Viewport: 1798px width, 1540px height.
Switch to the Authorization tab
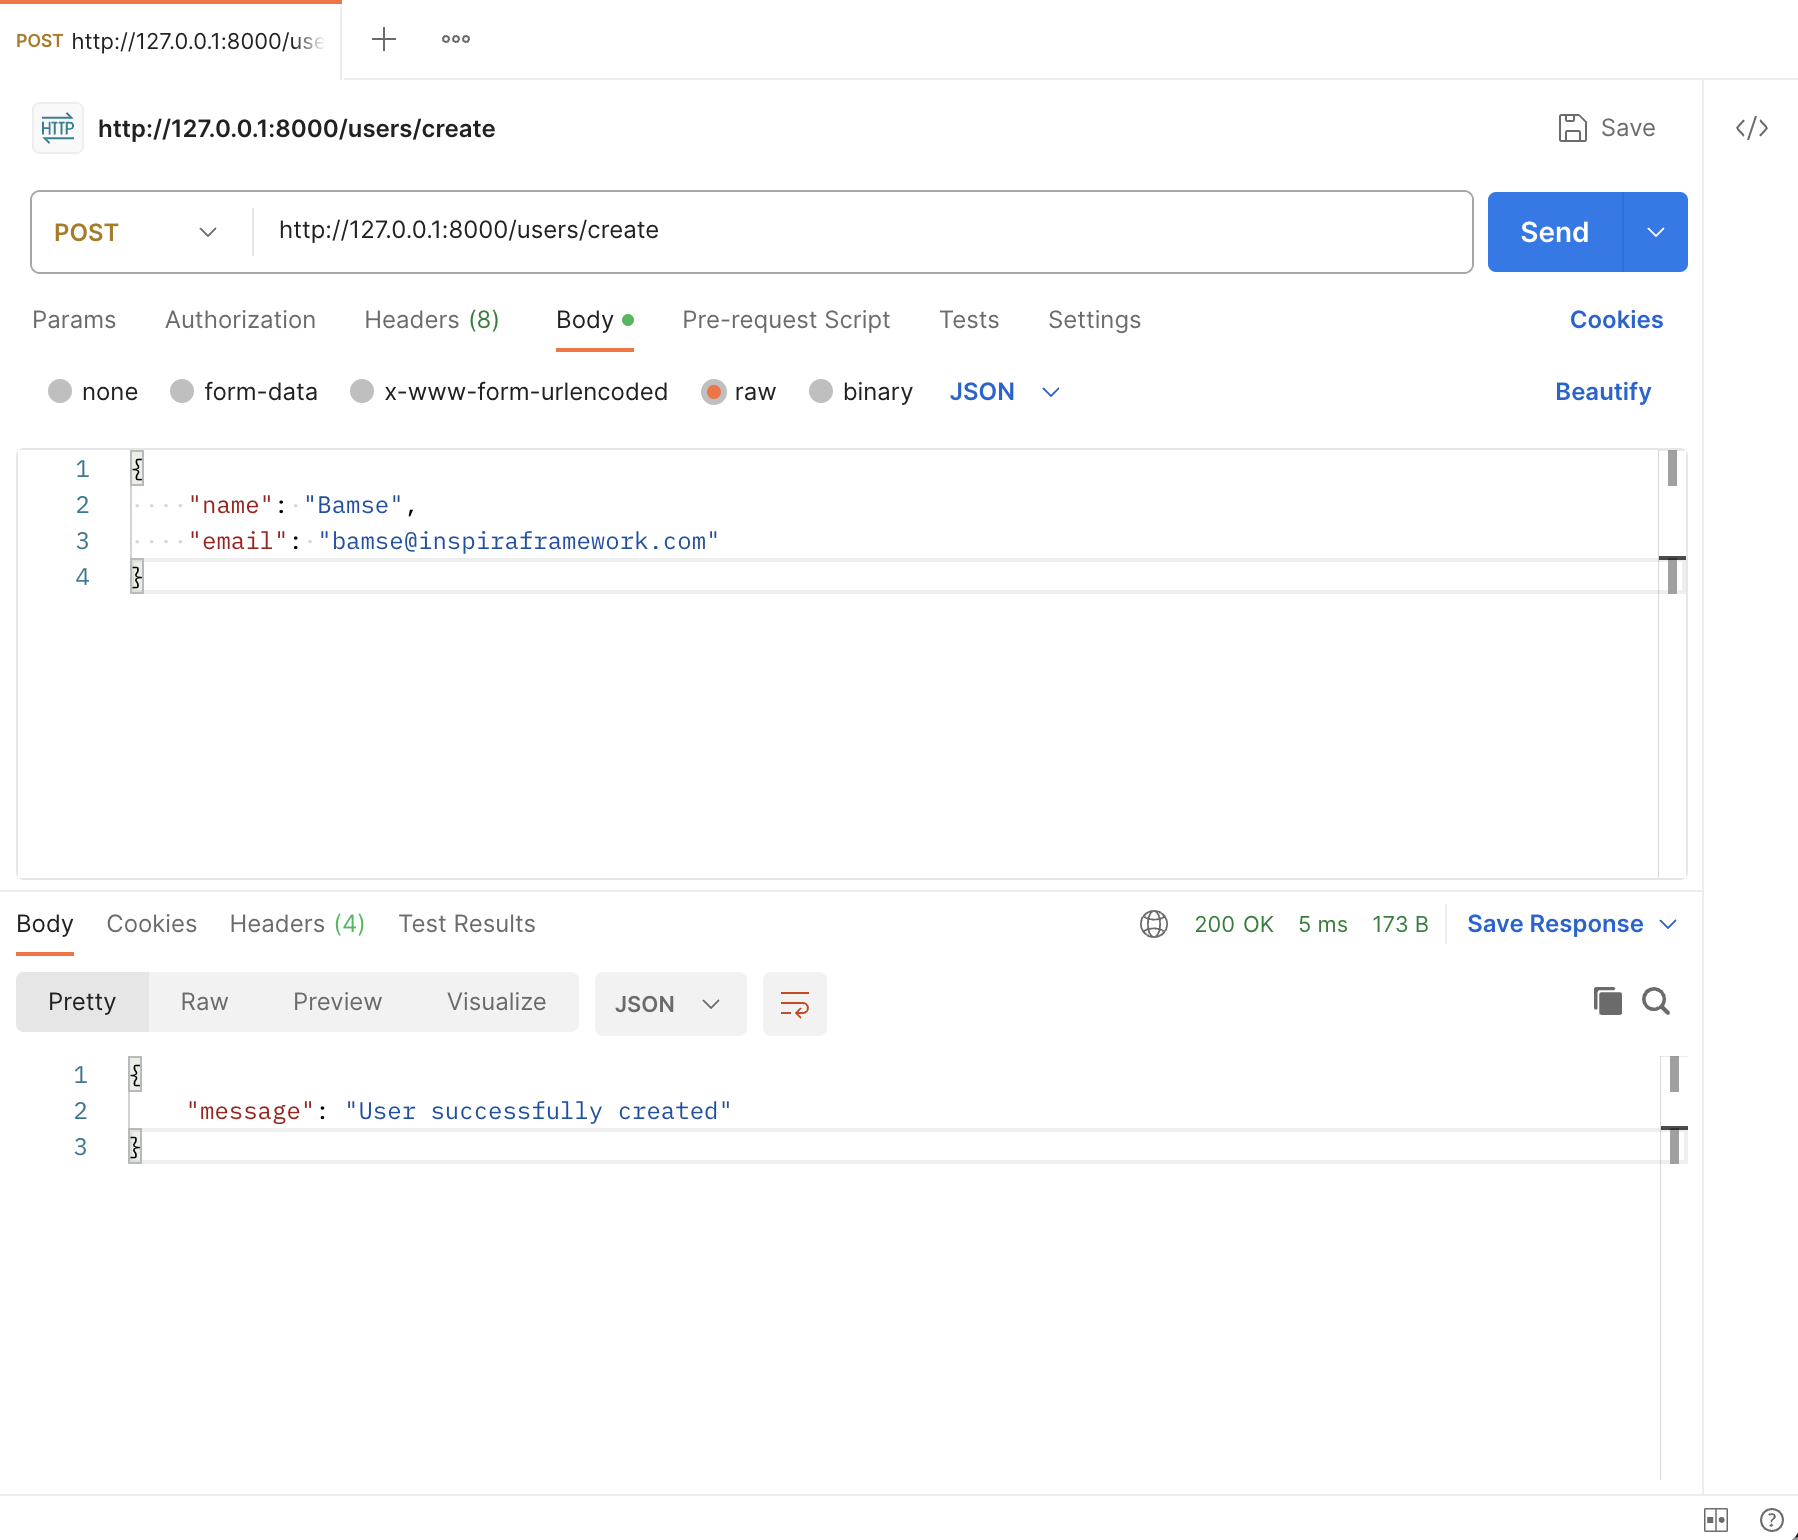point(240,320)
